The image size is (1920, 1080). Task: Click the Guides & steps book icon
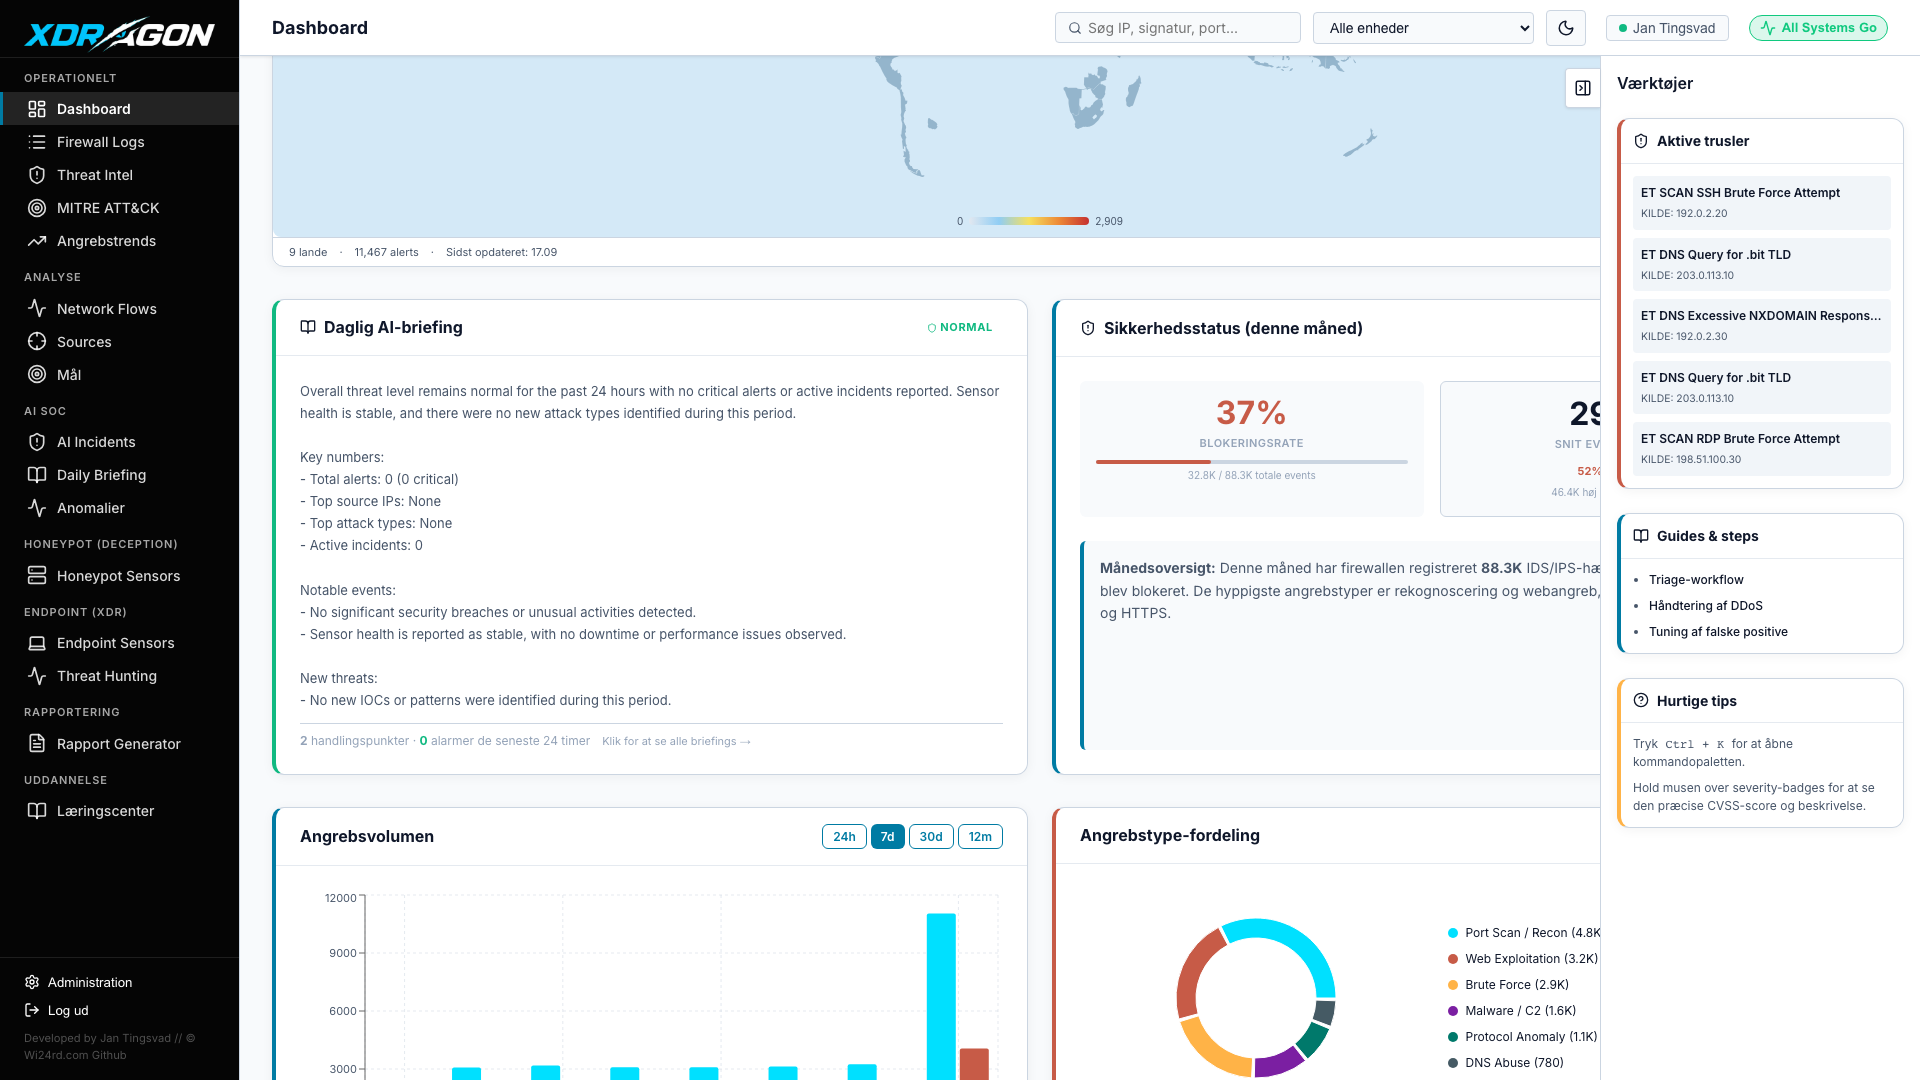1641,536
